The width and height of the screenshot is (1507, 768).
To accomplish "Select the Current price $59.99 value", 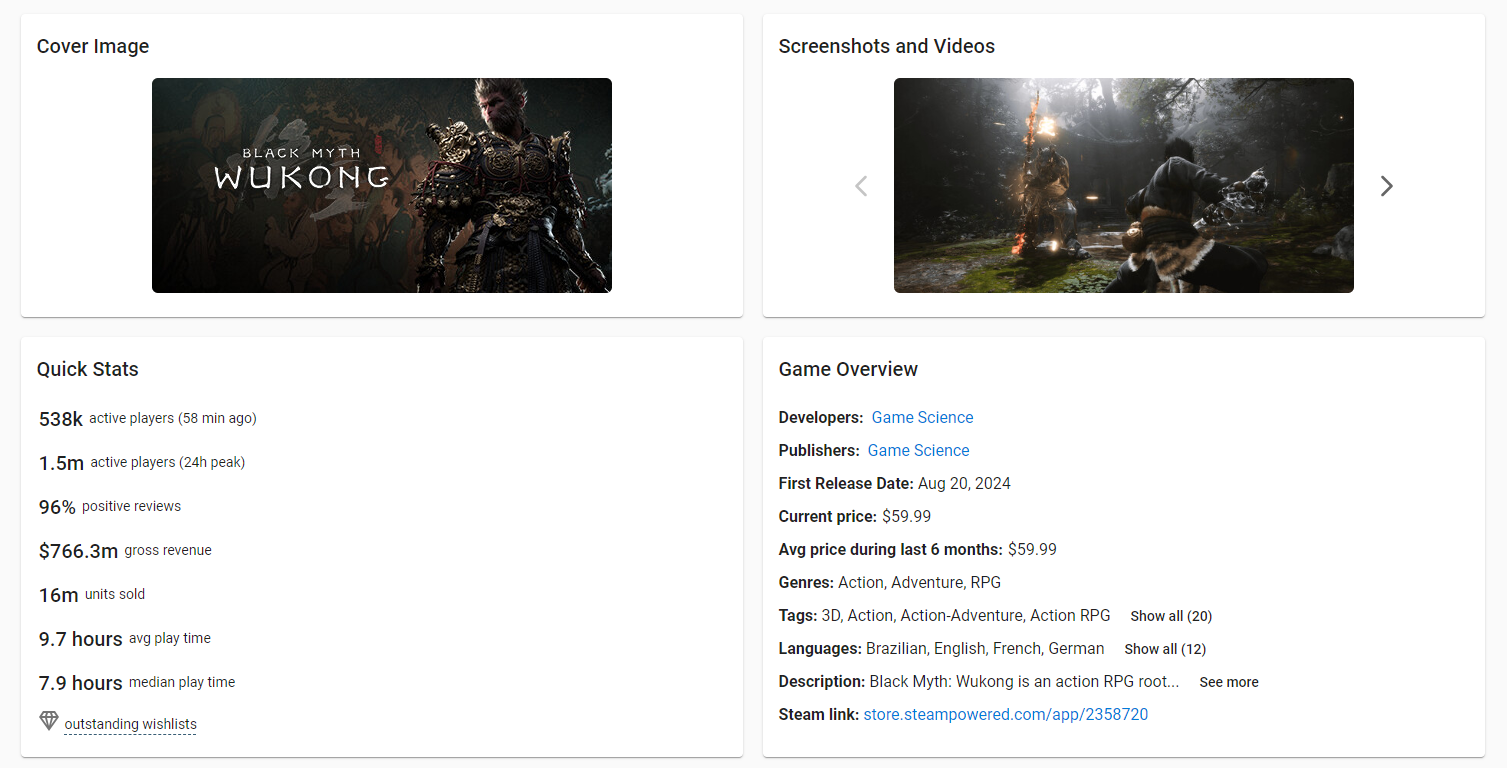I will [x=906, y=517].
